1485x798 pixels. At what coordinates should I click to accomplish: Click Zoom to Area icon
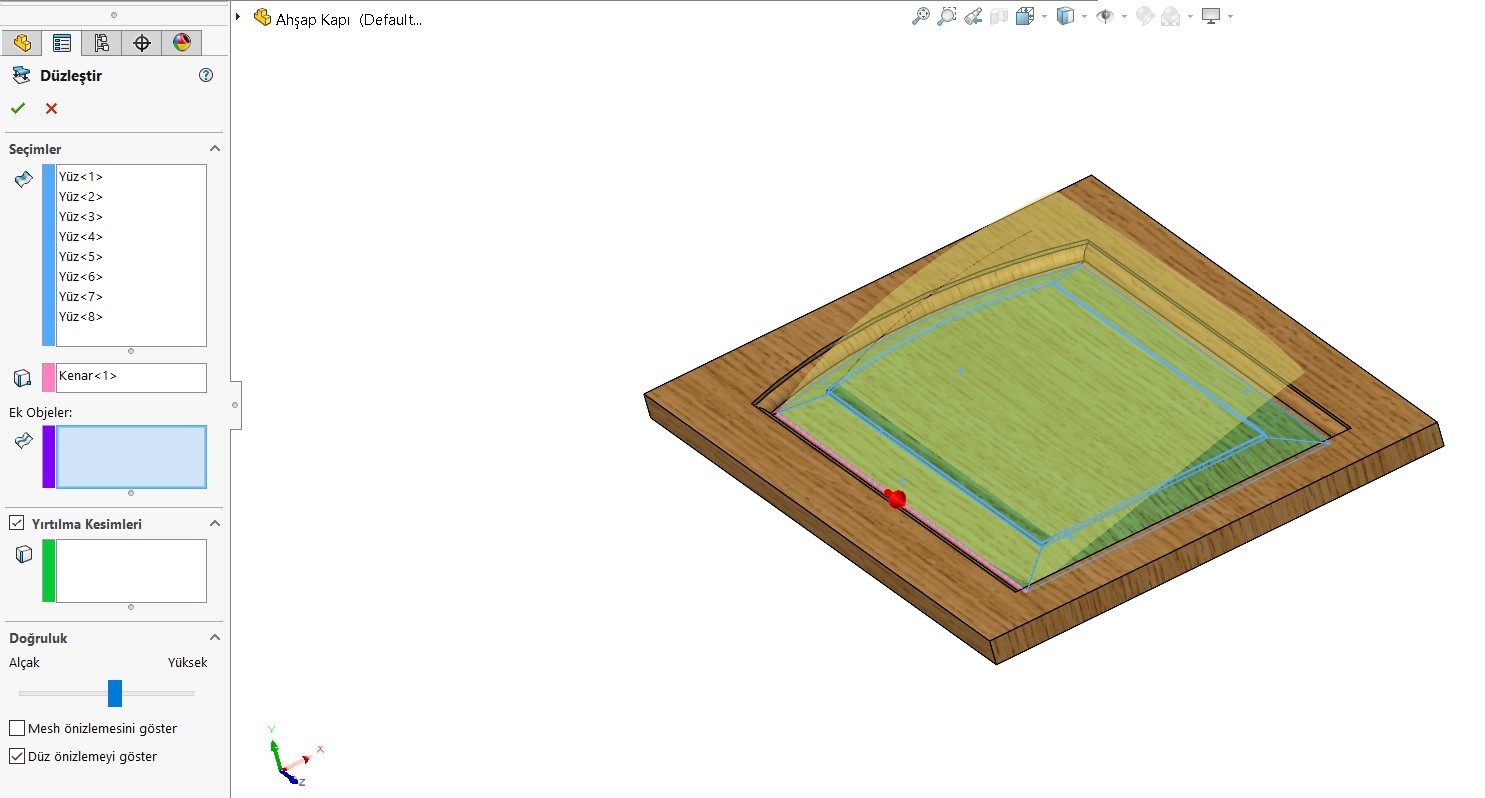tap(947, 17)
